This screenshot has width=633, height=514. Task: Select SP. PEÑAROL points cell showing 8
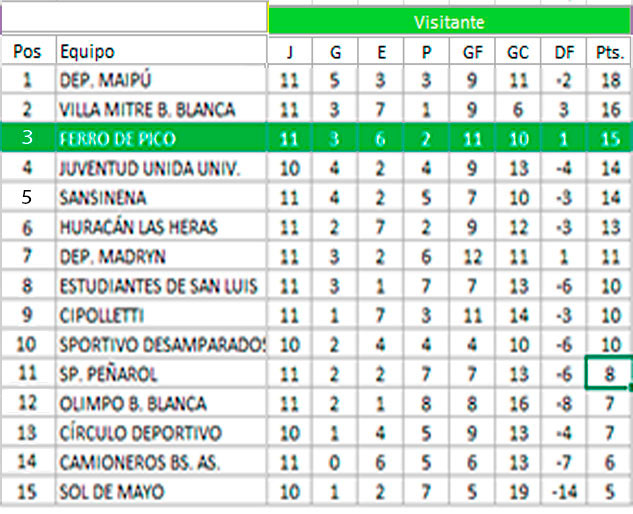(x=608, y=374)
